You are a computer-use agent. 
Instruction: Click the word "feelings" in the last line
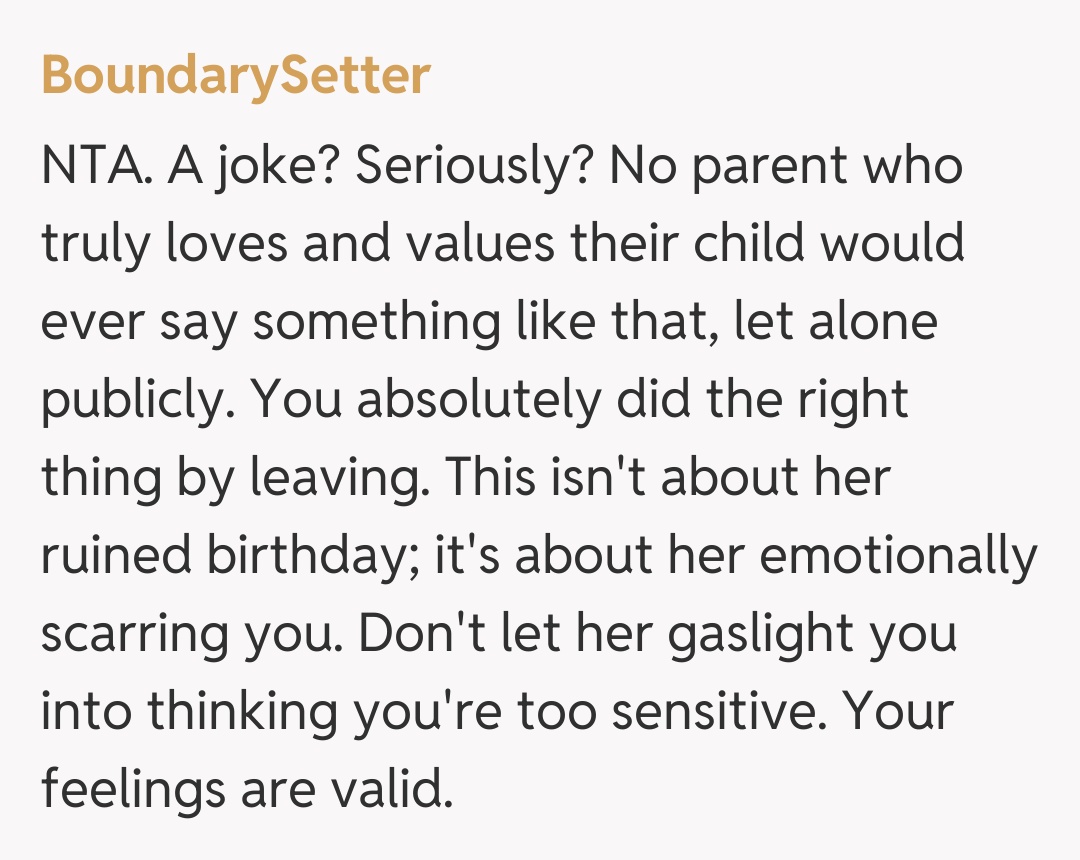pyautogui.click(x=132, y=790)
